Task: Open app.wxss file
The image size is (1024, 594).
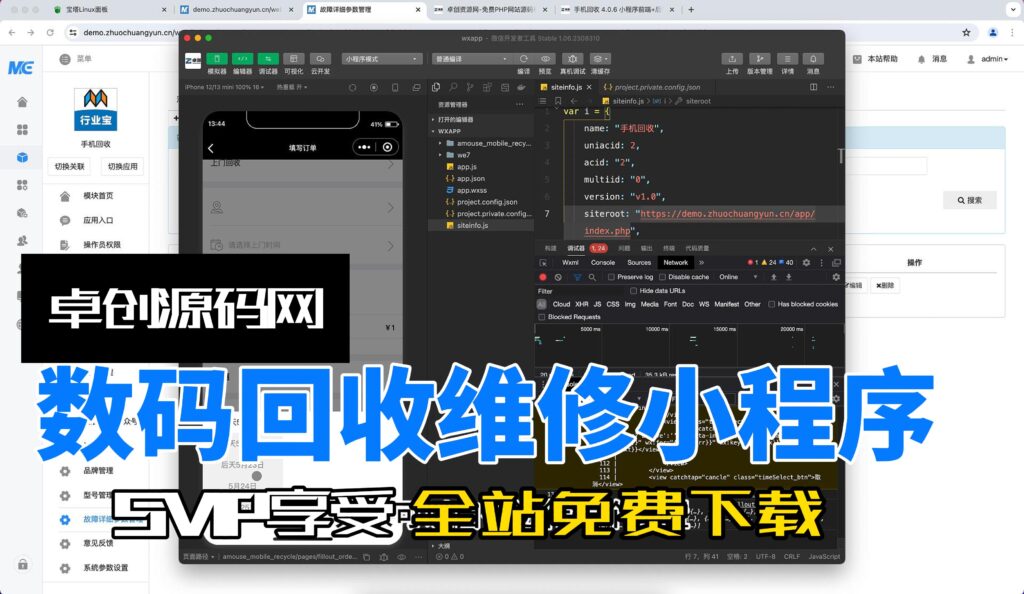Action: pyautogui.click(x=472, y=190)
